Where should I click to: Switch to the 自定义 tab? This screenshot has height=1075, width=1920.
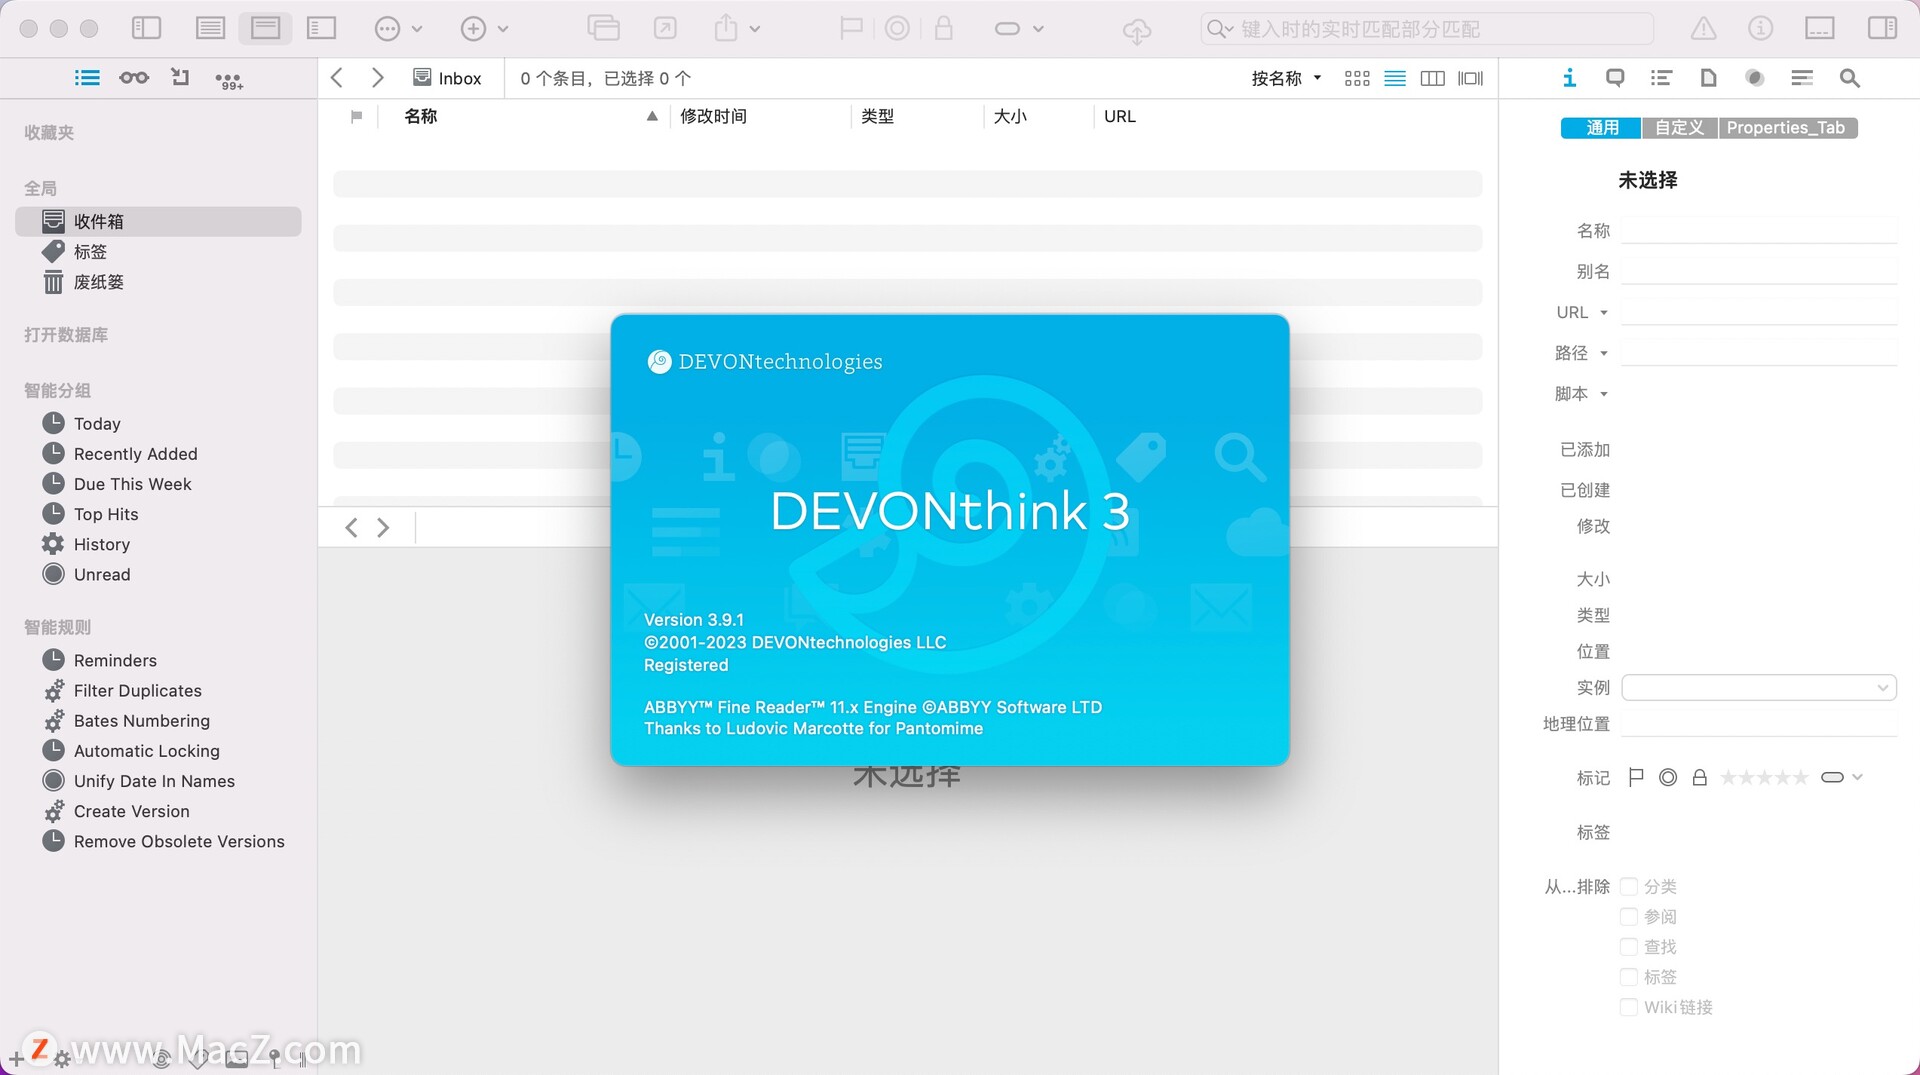1679,128
